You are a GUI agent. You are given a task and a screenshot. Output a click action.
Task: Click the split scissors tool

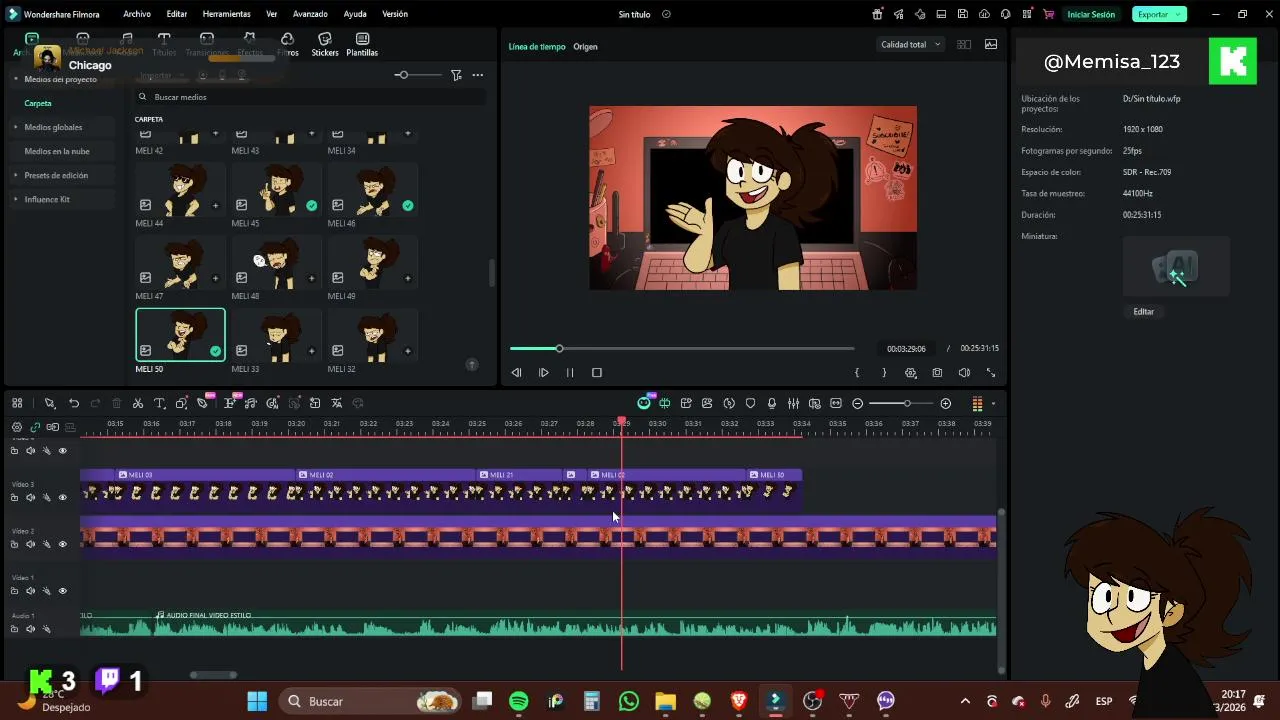tap(138, 403)
